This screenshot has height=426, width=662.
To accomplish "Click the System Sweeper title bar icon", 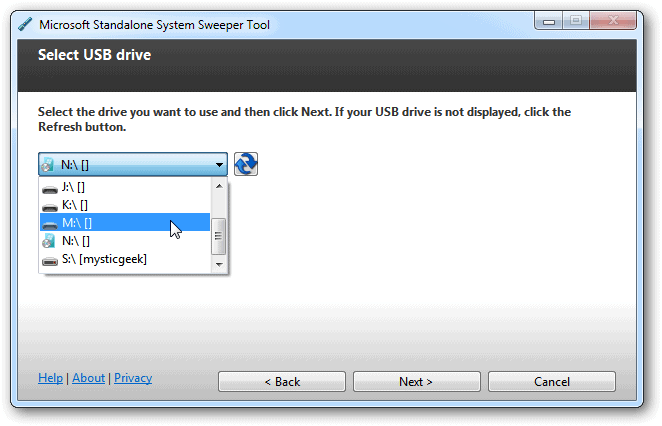I will click(x=24, y=24).
